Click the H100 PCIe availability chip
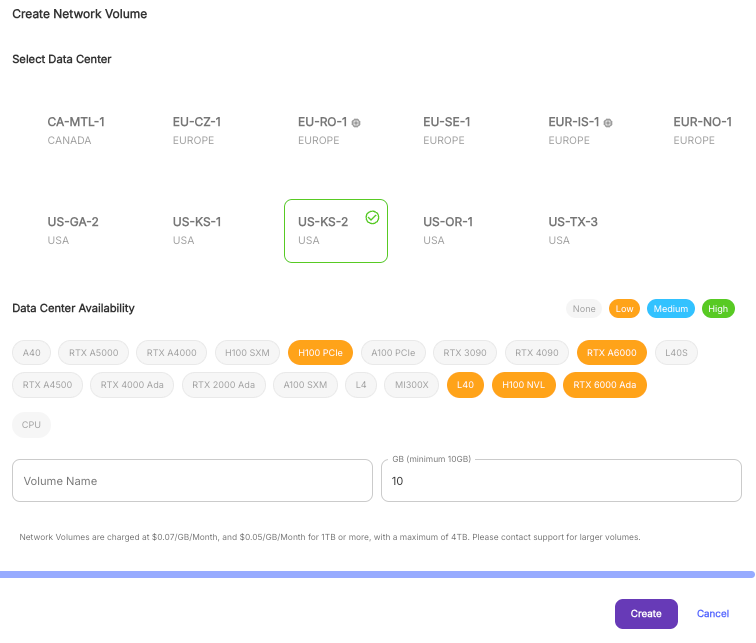 click(320, 352)
